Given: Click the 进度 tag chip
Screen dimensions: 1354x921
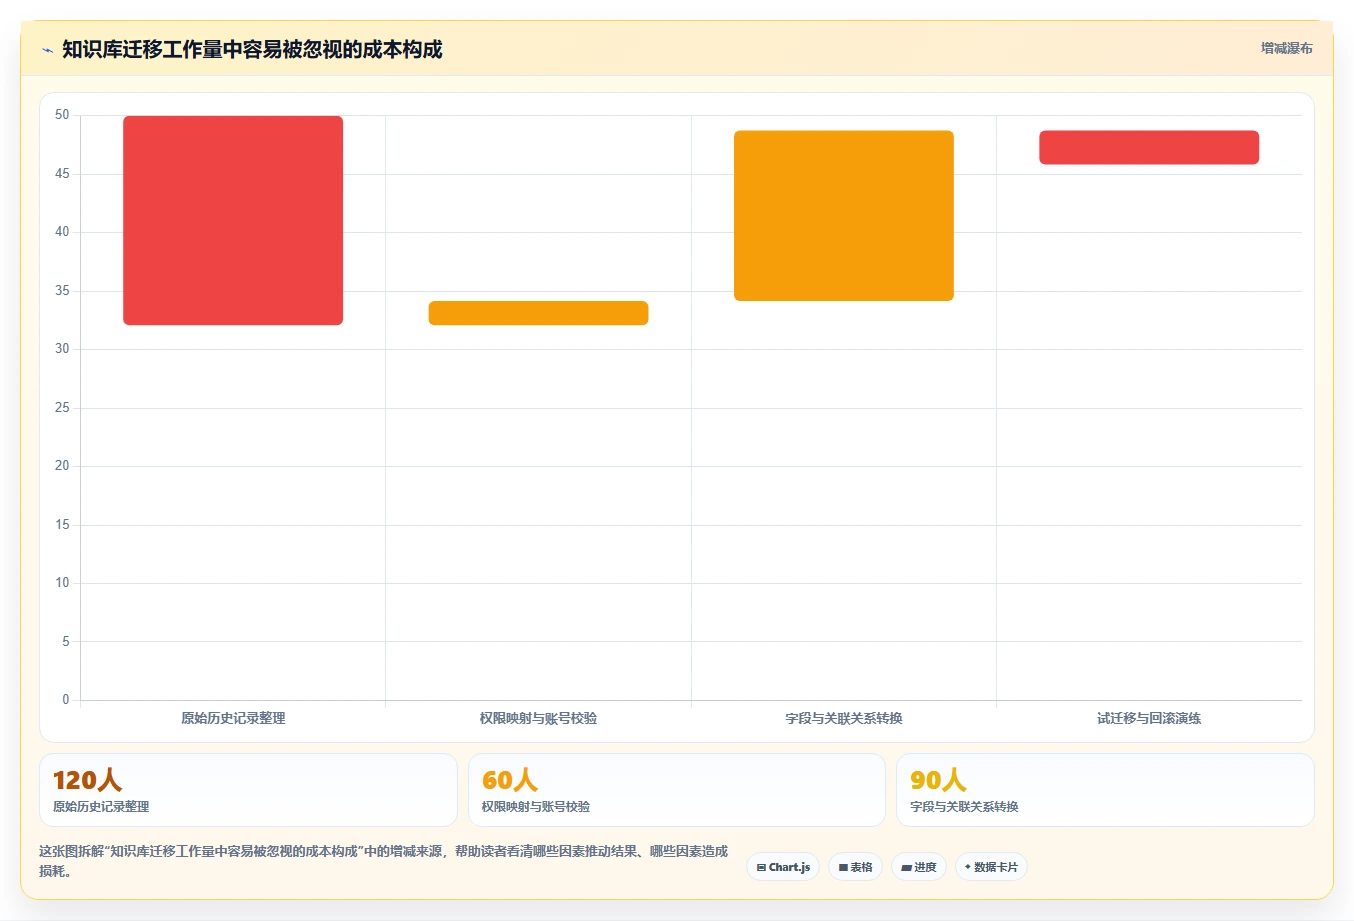Looking at the screenshot, I should (919, 867).
